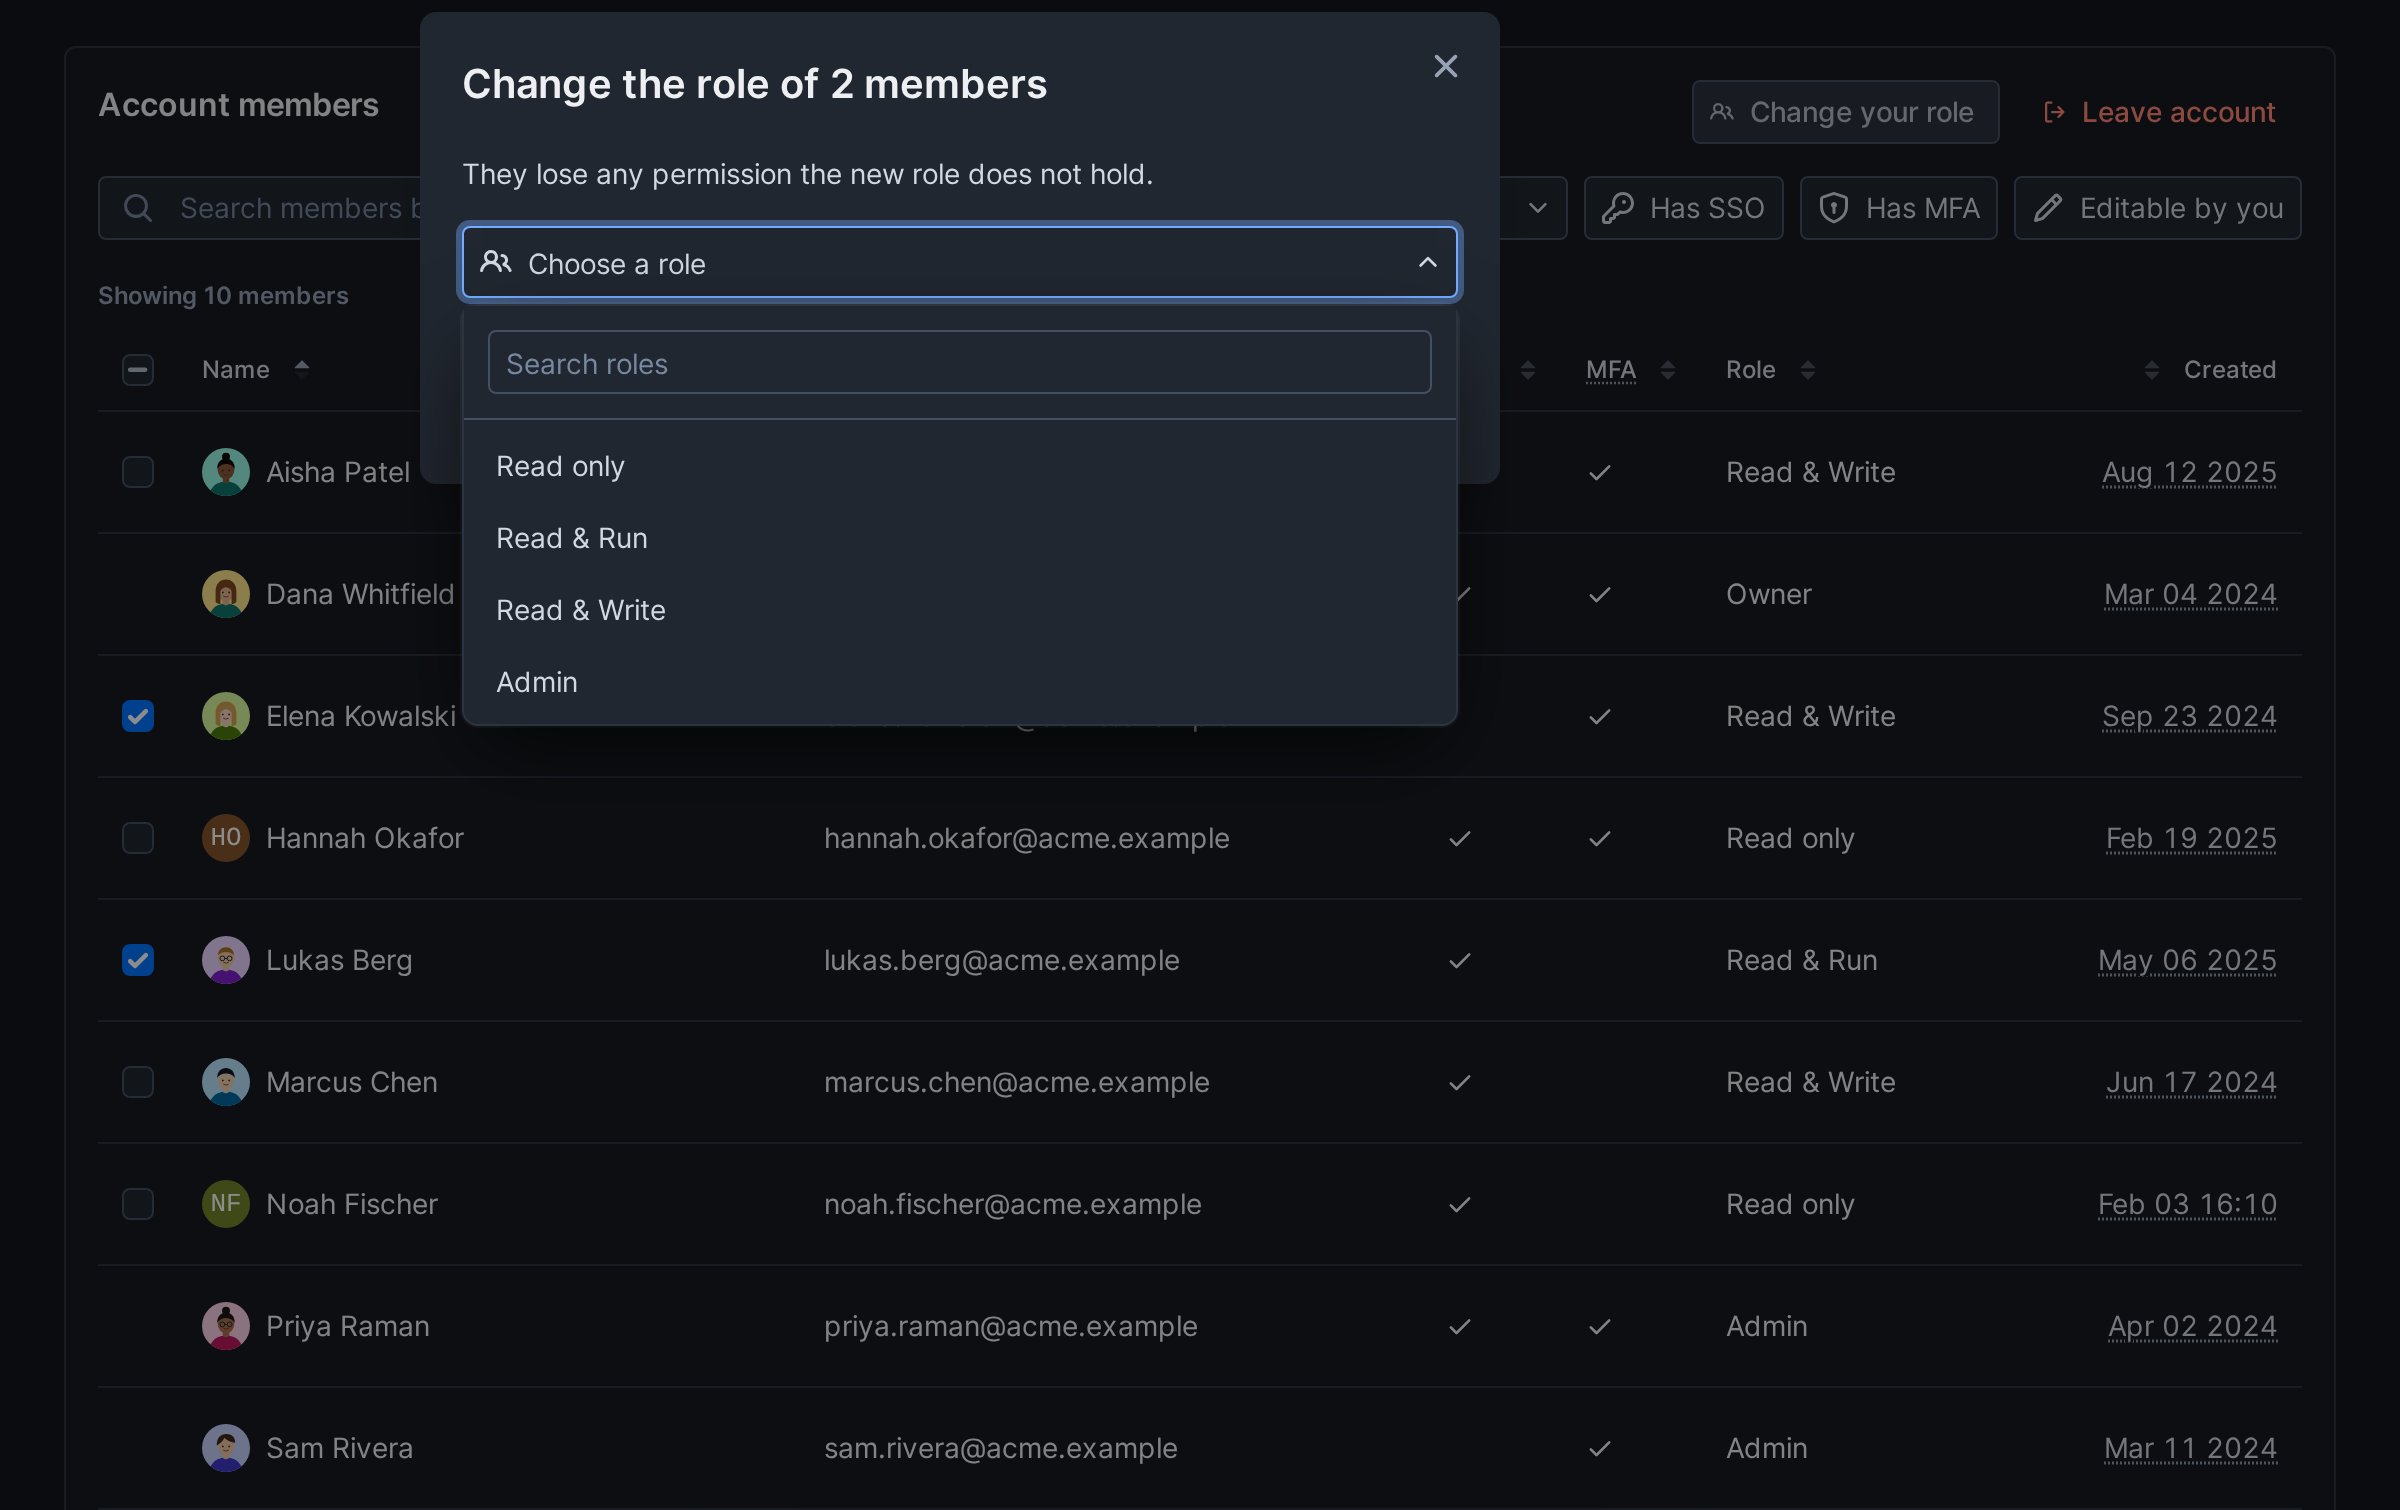2400x1510 pixels.
Task: Click Priya Raman's avatar
Action: point(226,1326)
